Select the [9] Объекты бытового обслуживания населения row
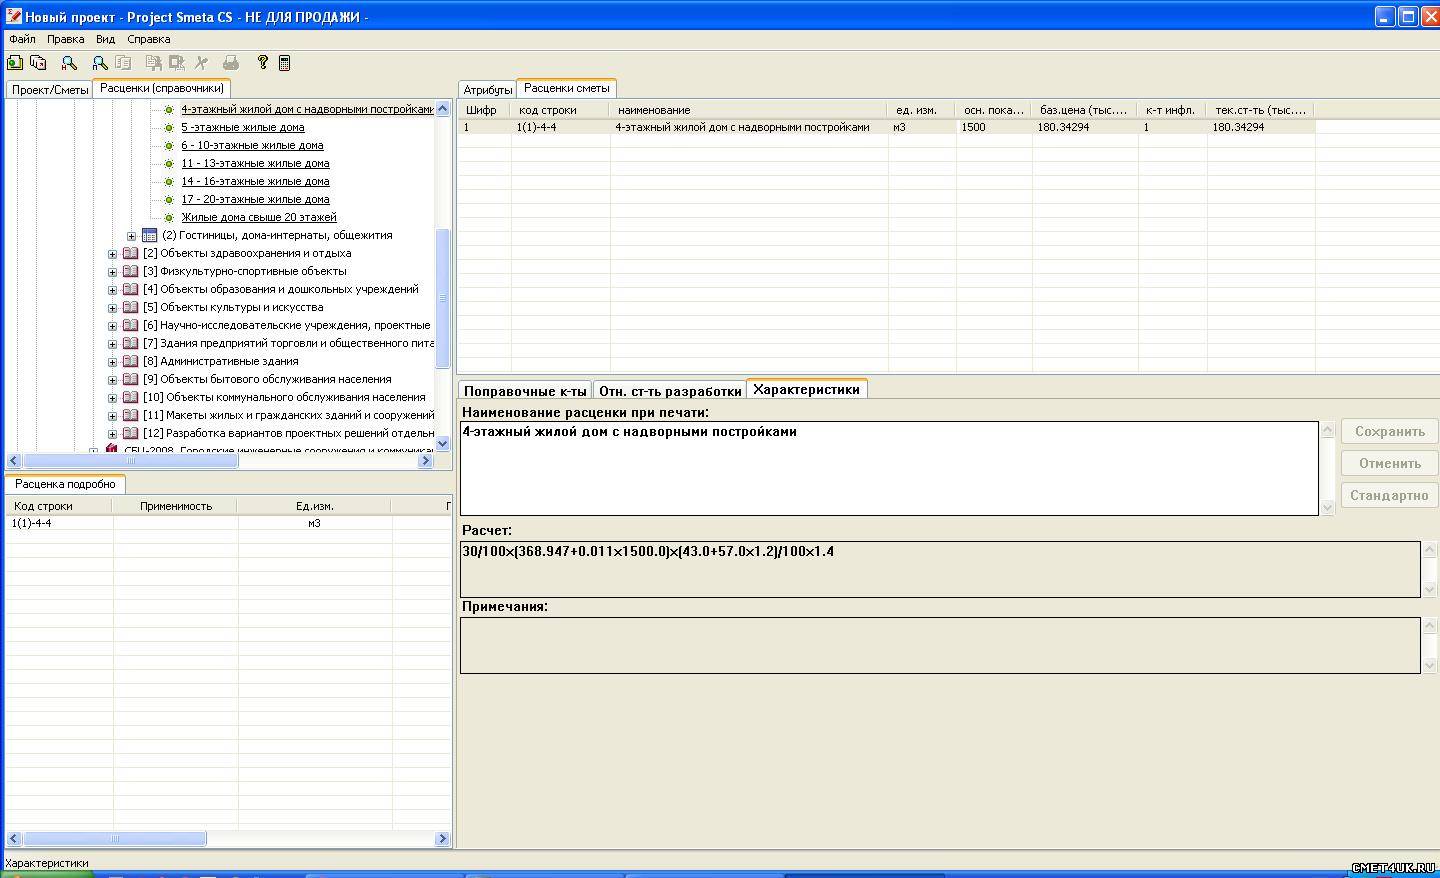1440x878 pixels. click(266, 380)
